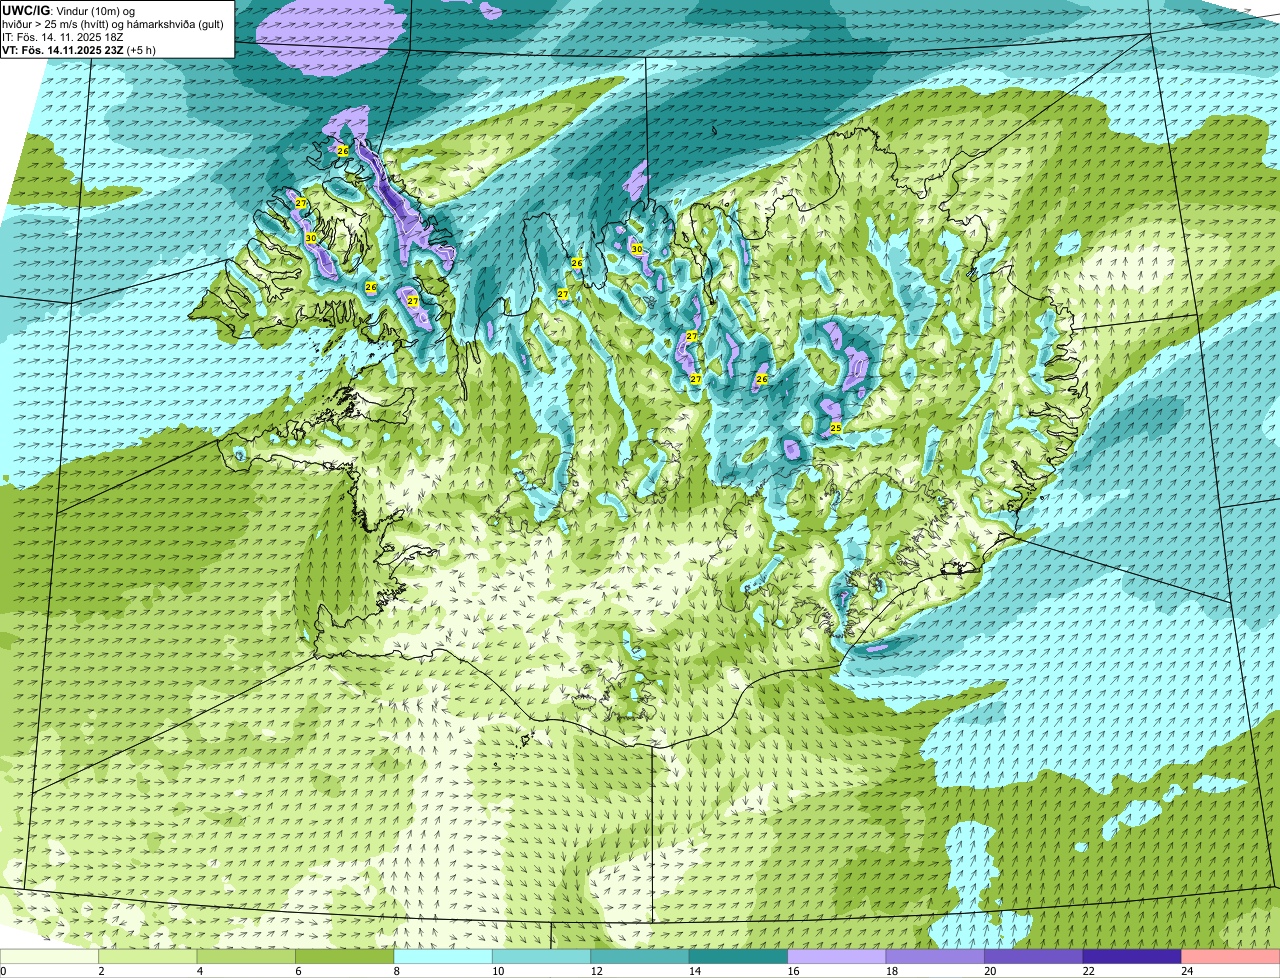Viewport: 1280px width, 978px height.
Task: Click the 0–2 m/s palest cream swatch
Action: pyautogui.click(x=49, y=956)
